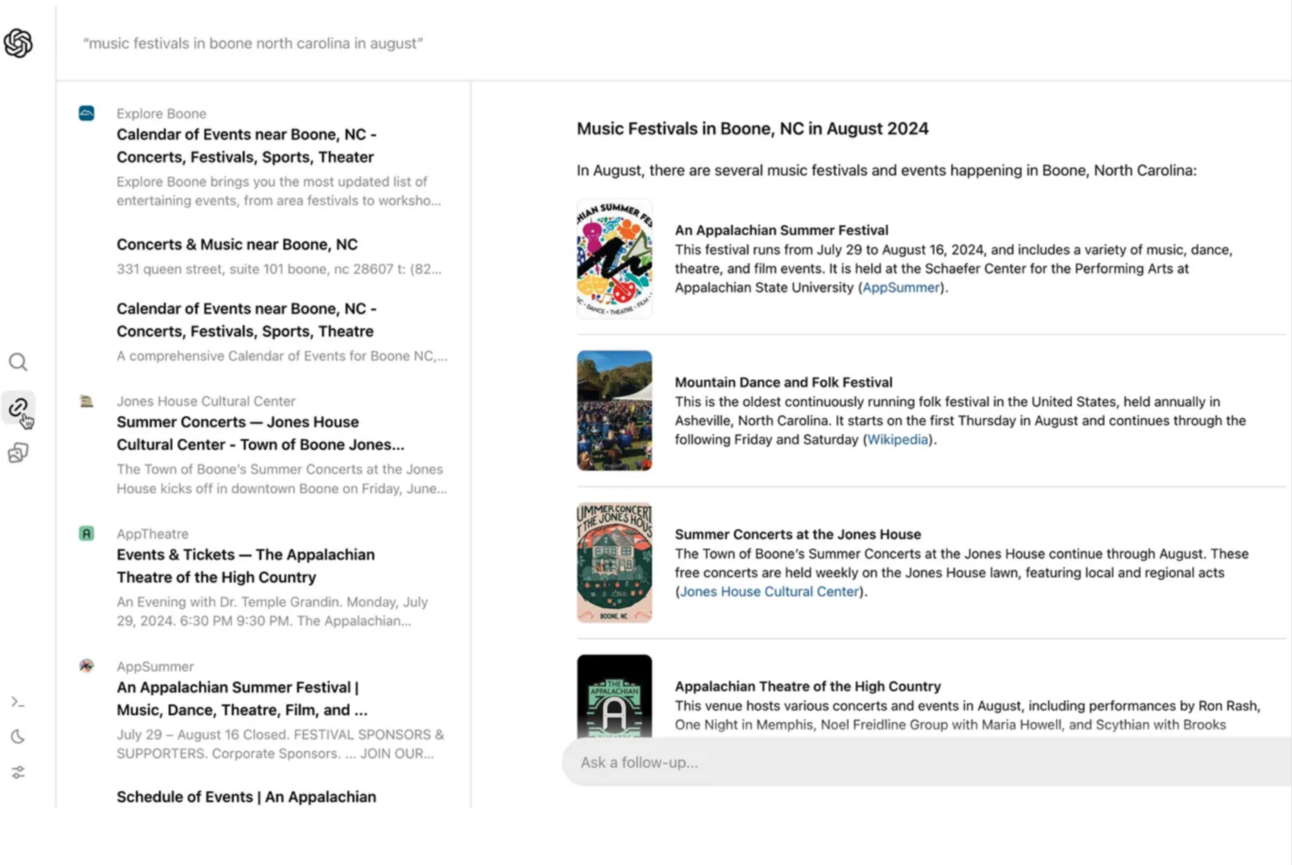Click the AppSummer source name

tap(155, 667)
